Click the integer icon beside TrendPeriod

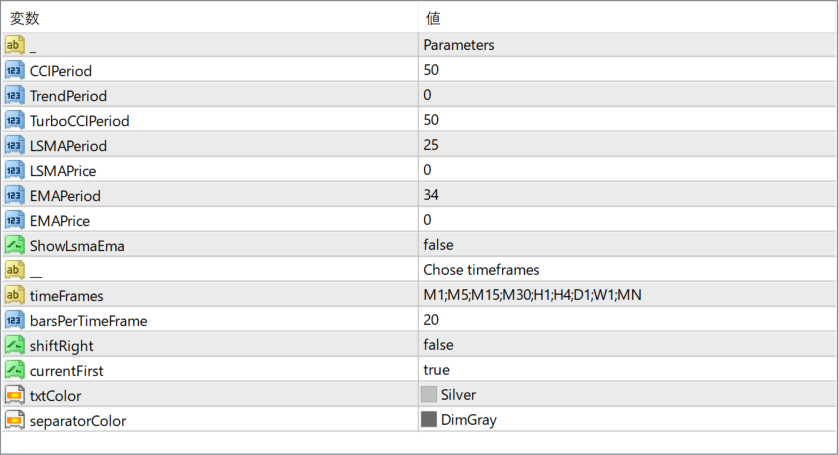click(14, 95)
